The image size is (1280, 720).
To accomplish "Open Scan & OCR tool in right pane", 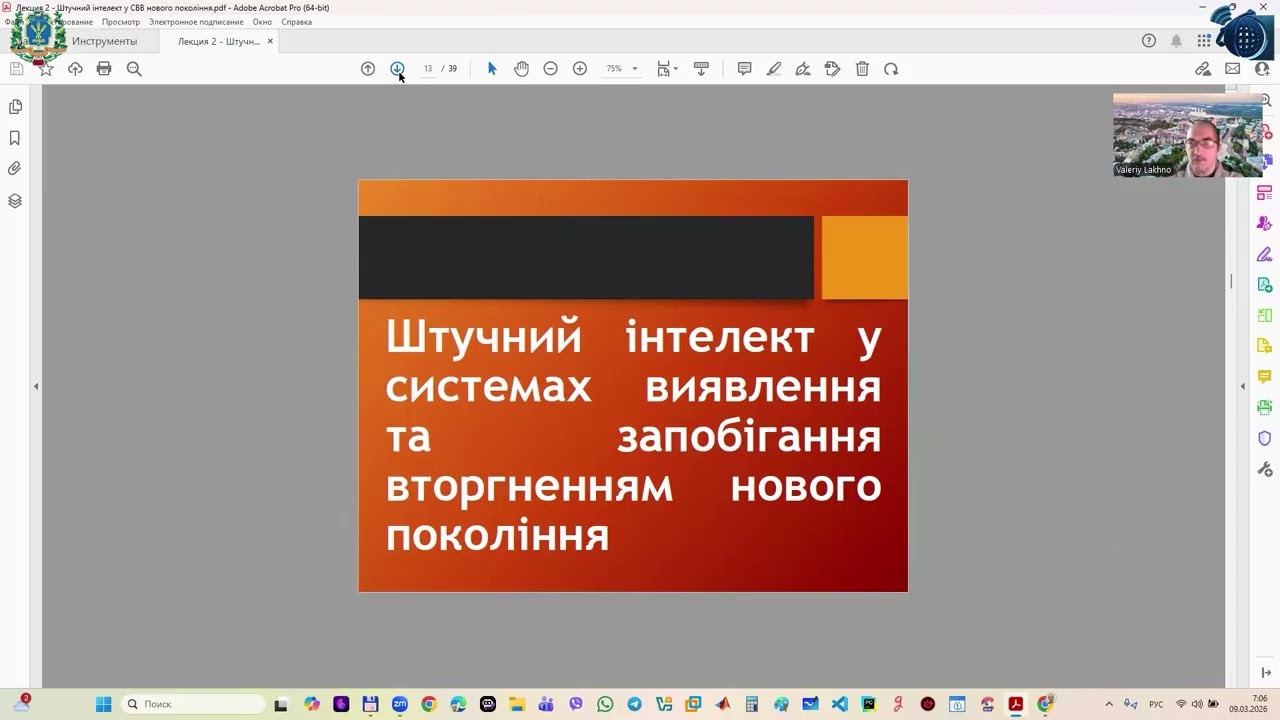I will 1264,408.
